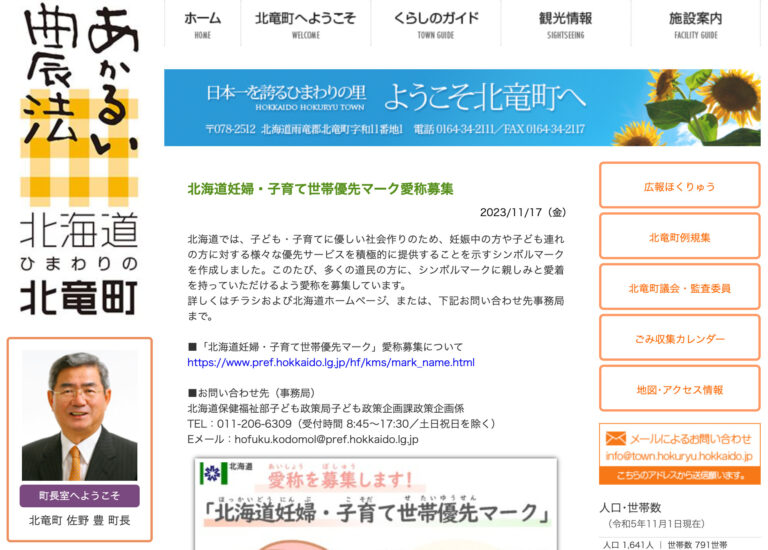Screen dimensions: 768x550
Task: Go to 観光情報 SIGHTSEEING menu
Action: tap(565, 24)
